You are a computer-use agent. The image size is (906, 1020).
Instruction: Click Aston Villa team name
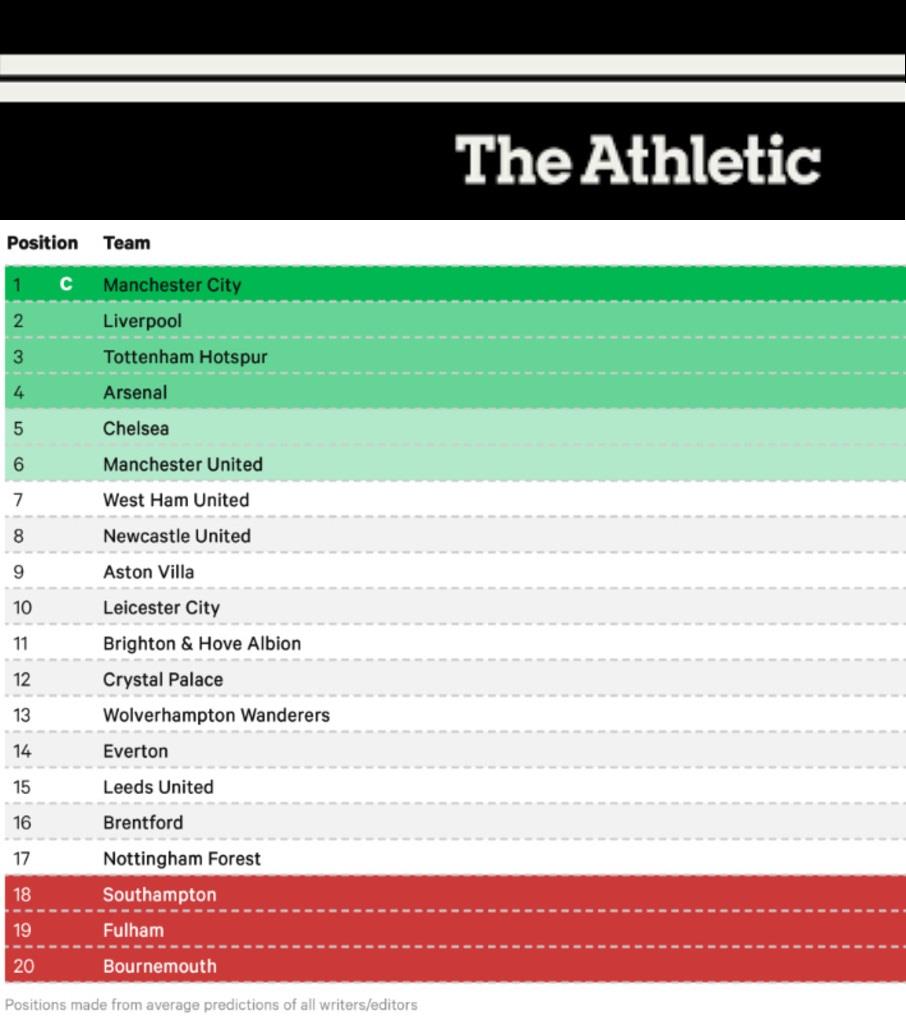pyautogui.click(x=149, y=572)
